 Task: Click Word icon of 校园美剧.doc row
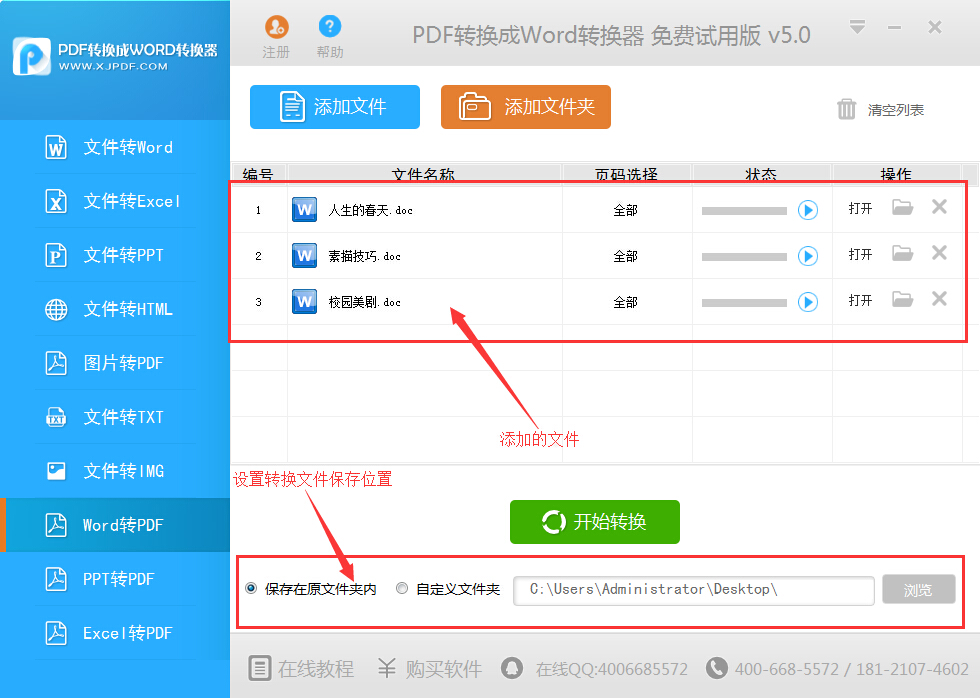(304, 302)
